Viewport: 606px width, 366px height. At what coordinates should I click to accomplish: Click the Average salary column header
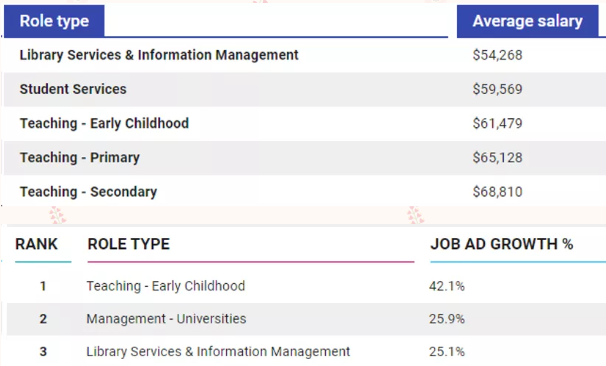click(528, 21)
